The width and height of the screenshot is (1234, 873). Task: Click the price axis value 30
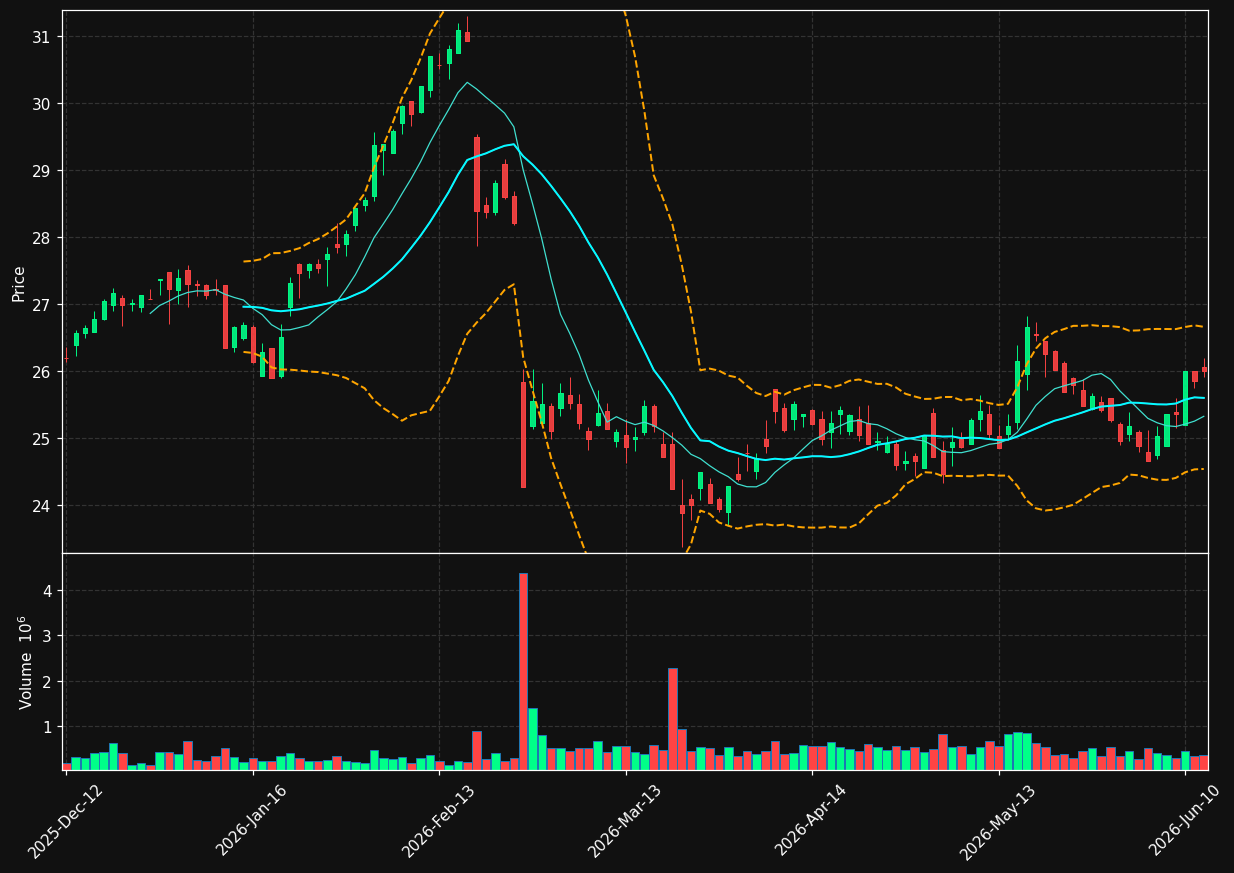(x=43, y=104)
